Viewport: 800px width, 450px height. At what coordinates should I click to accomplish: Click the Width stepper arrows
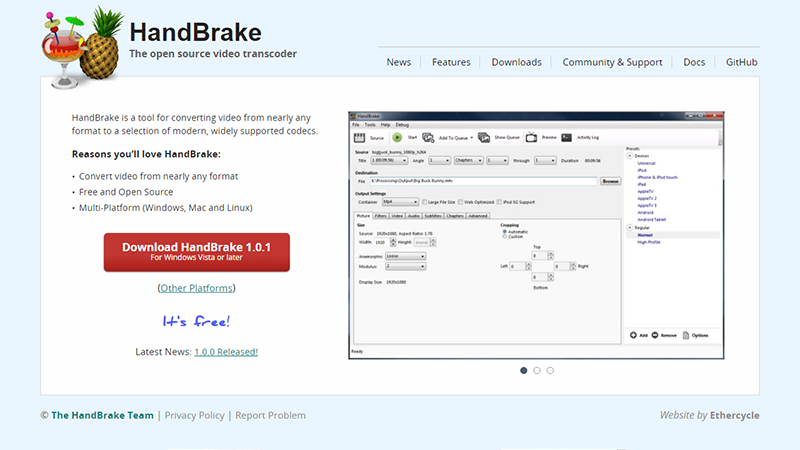click(393, 242)
